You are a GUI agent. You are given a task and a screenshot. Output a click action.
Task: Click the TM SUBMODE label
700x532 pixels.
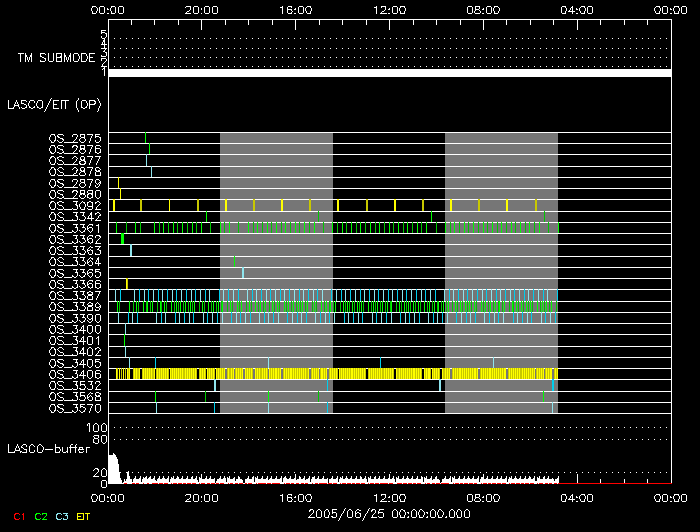[x=56, y=58]
